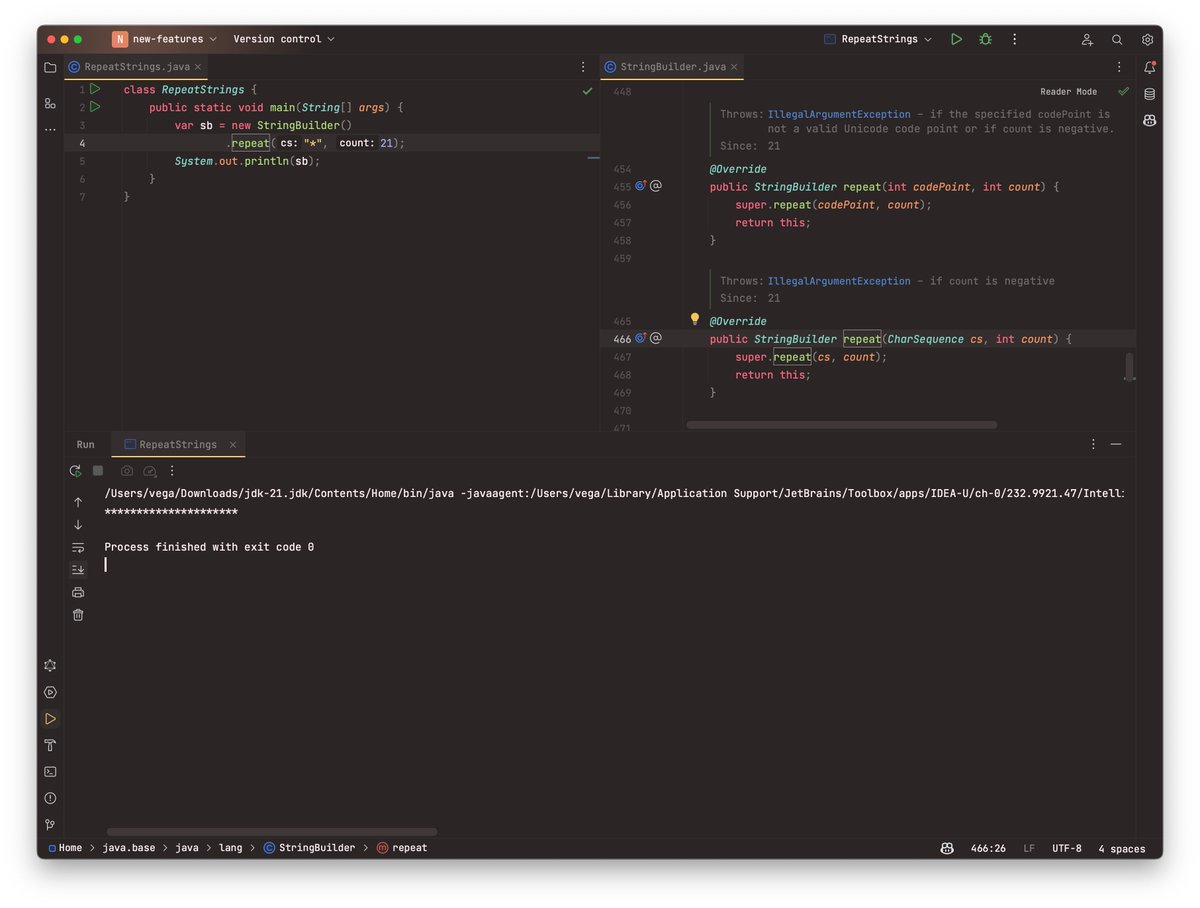Open Code With Me add-user icon
The height and width of the screenshot is (908, 1200).
point(1087,39)
